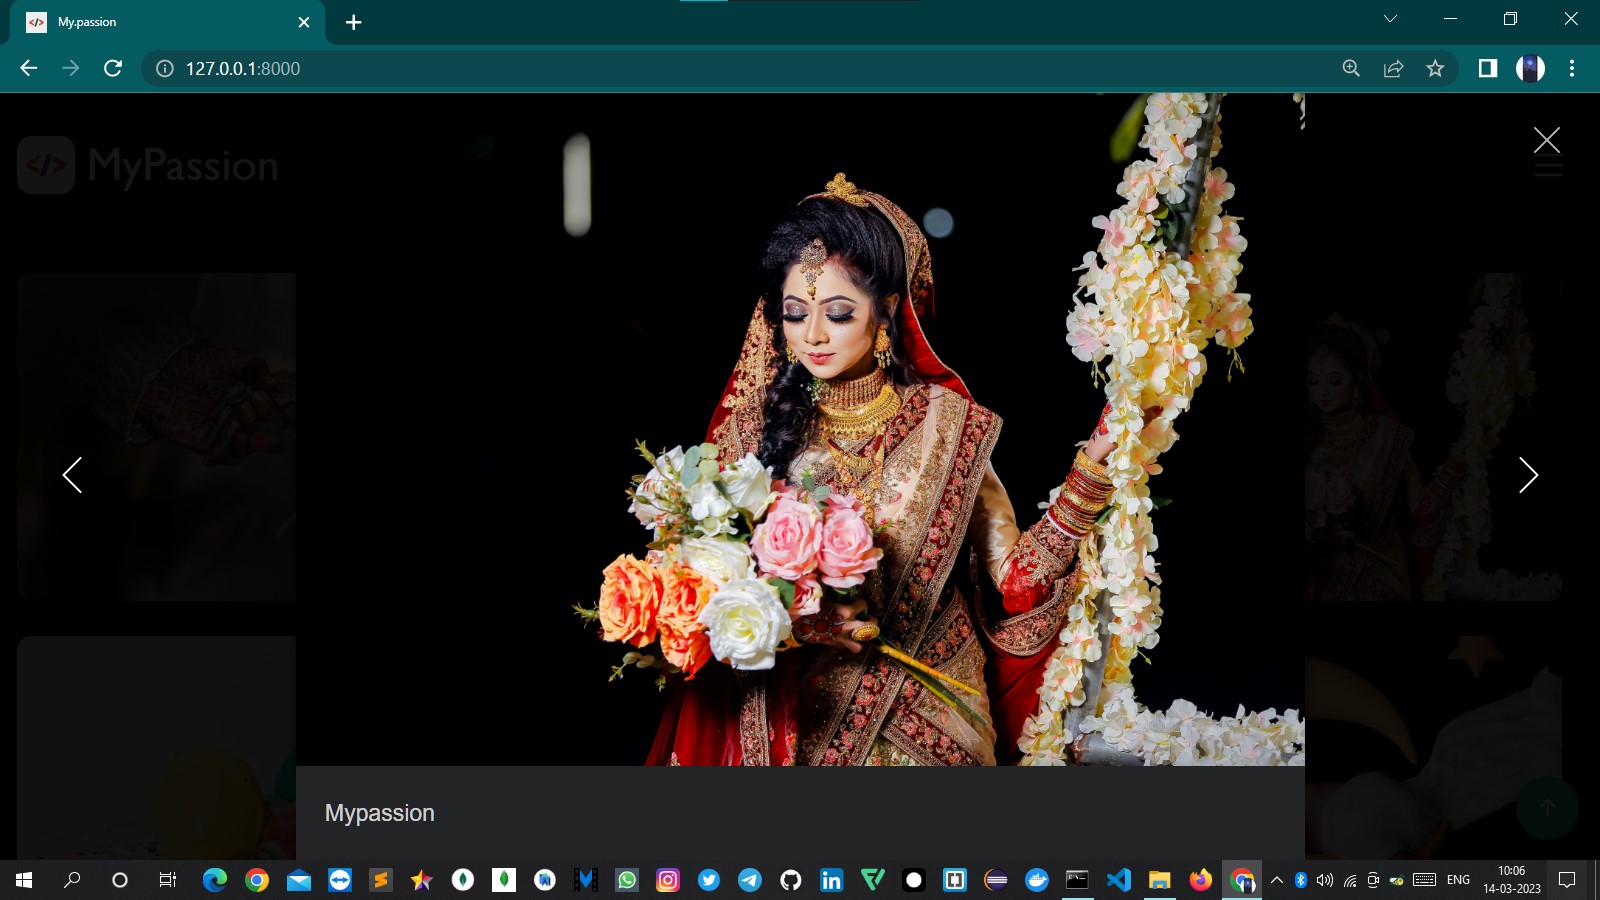Open Firefox from the taskbar

click(x=1201, y=880)
